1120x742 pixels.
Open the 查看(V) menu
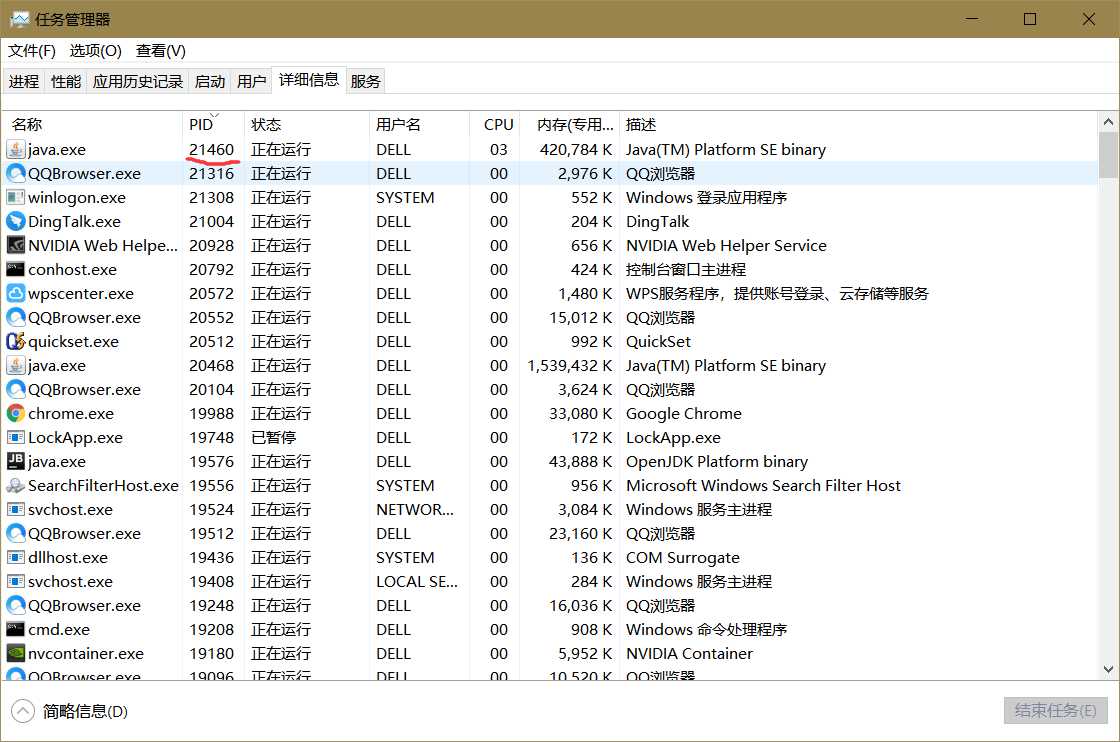(x=161, y=51)
